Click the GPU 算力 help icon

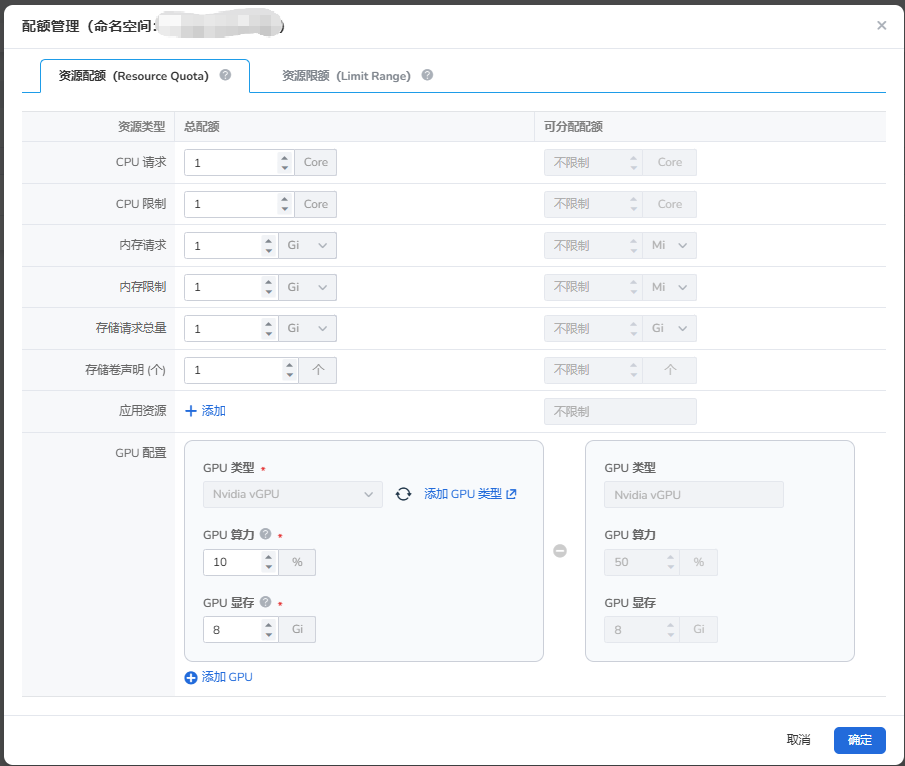pos(265,534)
